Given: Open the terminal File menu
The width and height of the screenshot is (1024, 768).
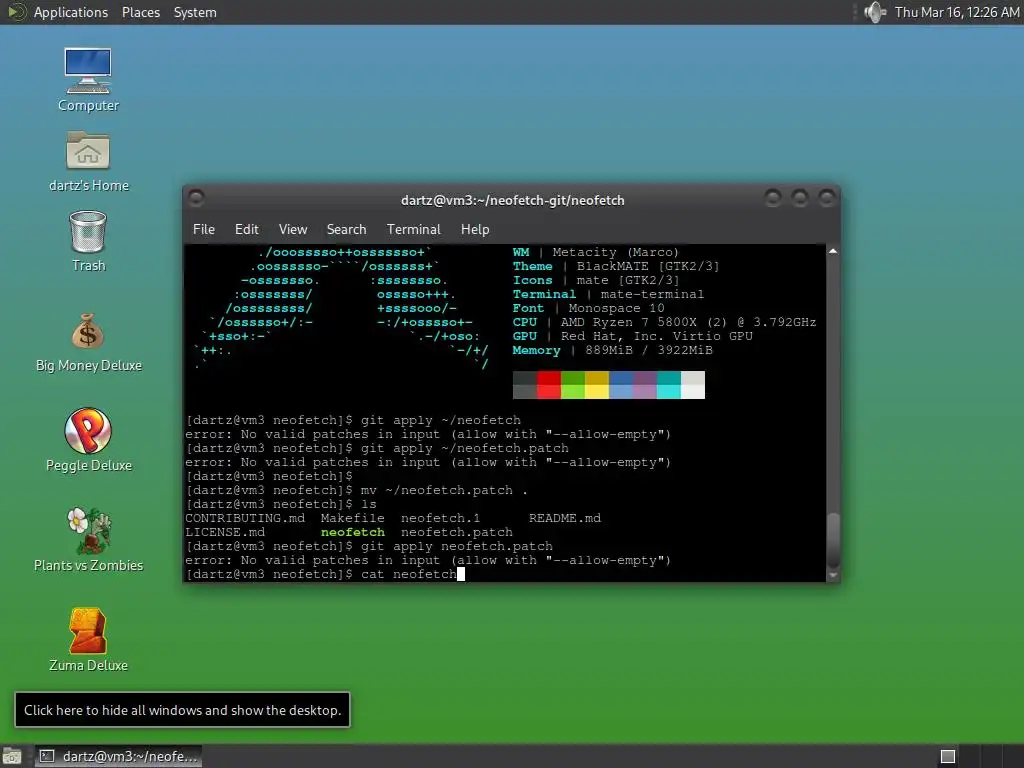Looking at the screenshot, I should (x=204, y=229).
